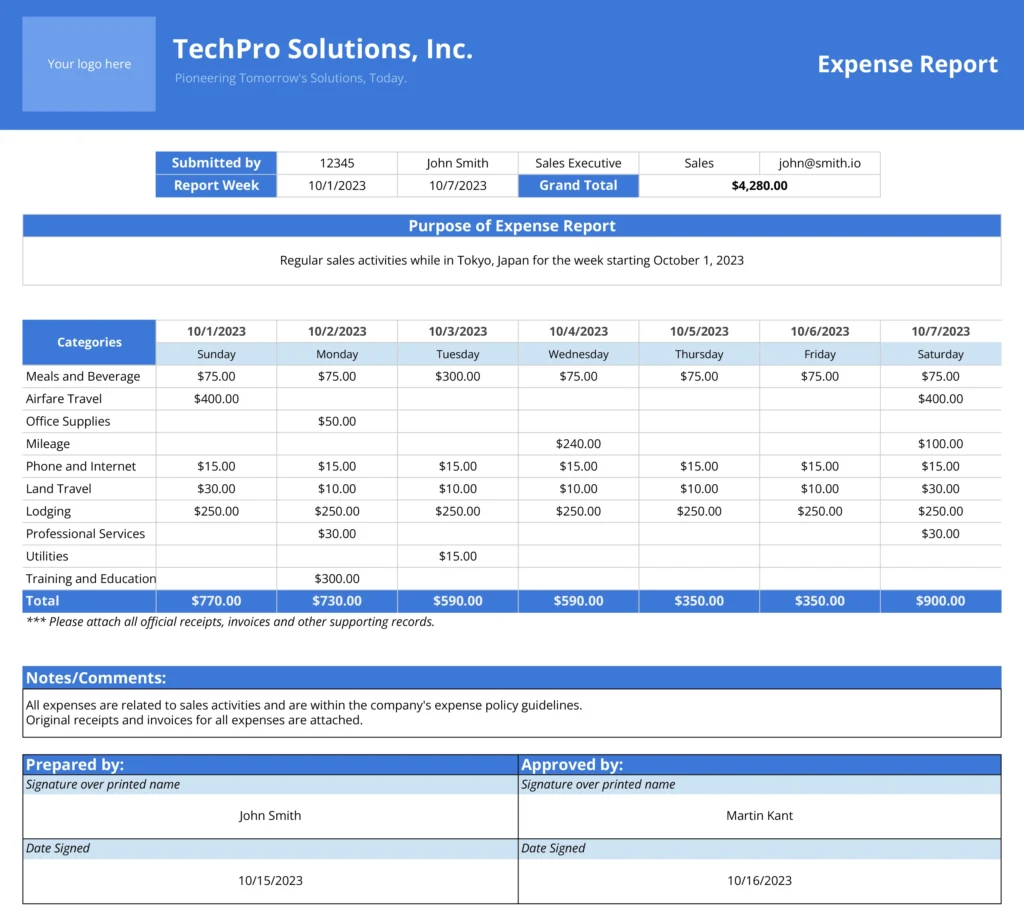Select the Saturday total $900.00 cell
This screenshot has width=1024, height=905.
click(940, 601)
